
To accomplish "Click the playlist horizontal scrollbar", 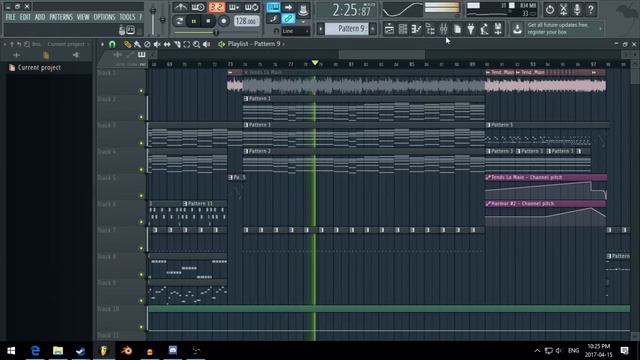I will pyautogui.click(x=382, y=55).
